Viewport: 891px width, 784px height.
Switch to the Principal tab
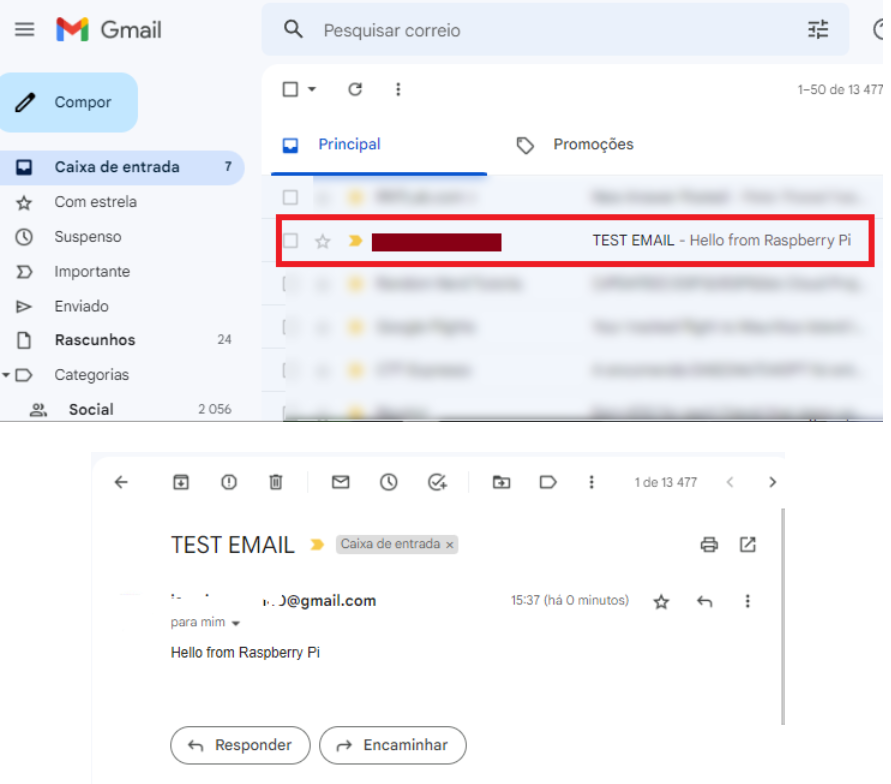(x=378, y=144)
